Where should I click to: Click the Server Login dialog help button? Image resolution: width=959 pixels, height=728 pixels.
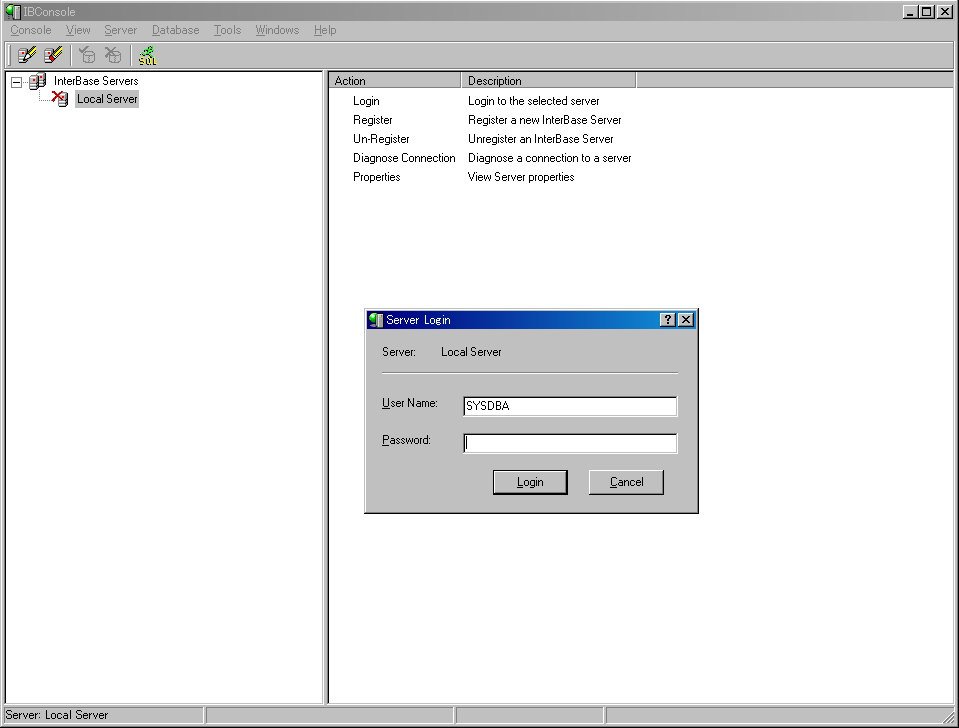pyautogui.click(x=668, y=320)
